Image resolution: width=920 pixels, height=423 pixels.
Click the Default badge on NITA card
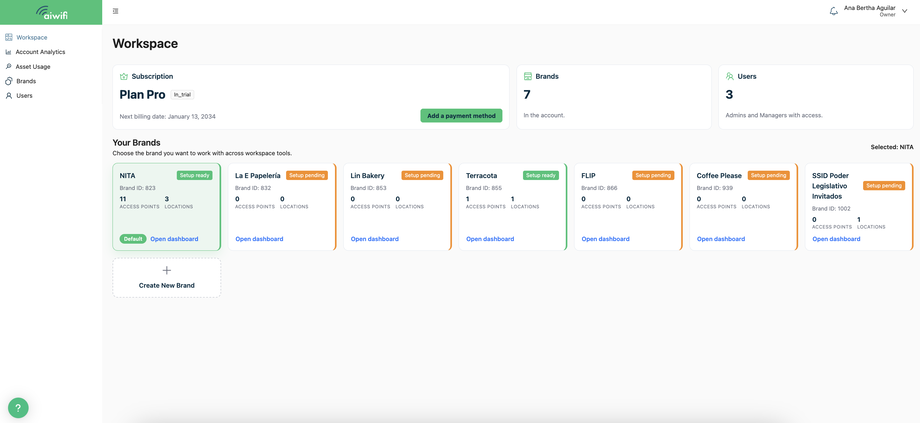click(x=133, y=239)
